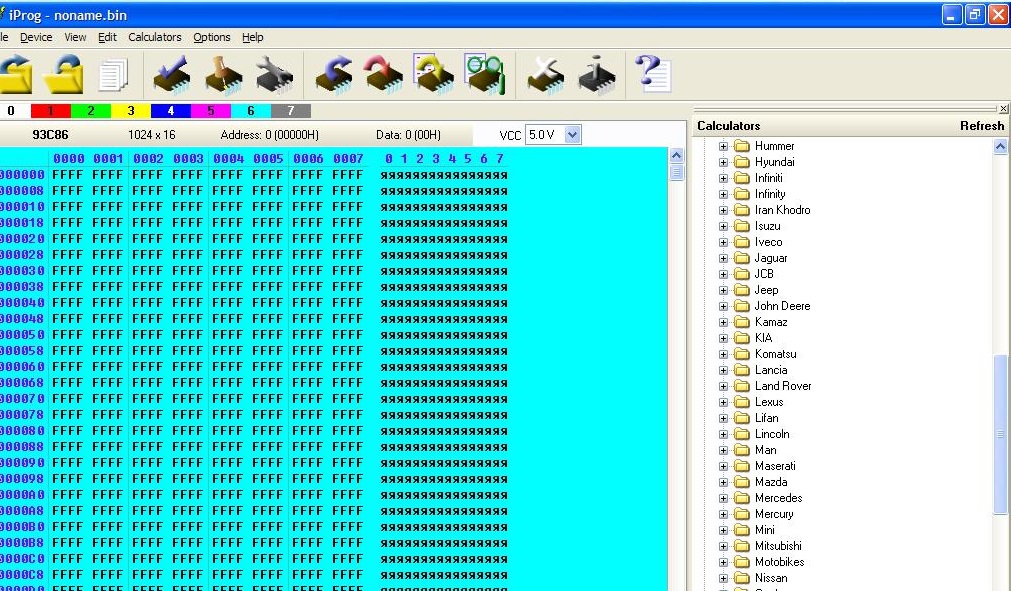Click the 0004 column header
Image resolution: width=1011 pixels, height=591 pixels.
[228, 159]
